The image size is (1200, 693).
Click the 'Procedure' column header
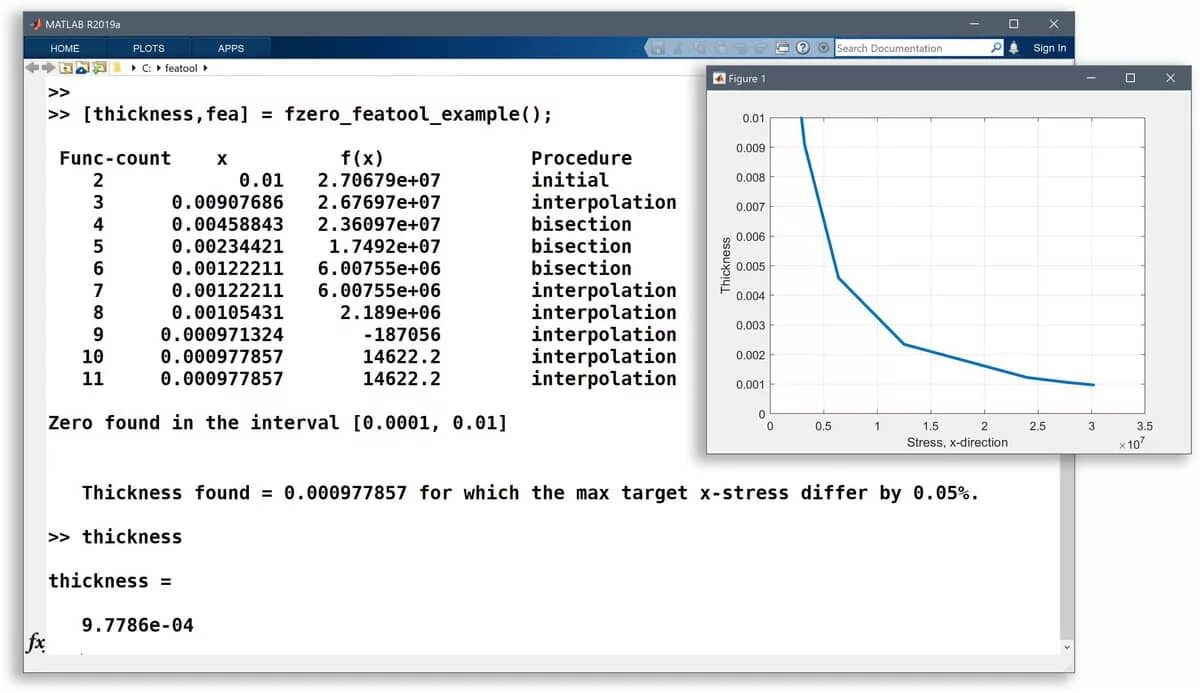pos(581,158)
